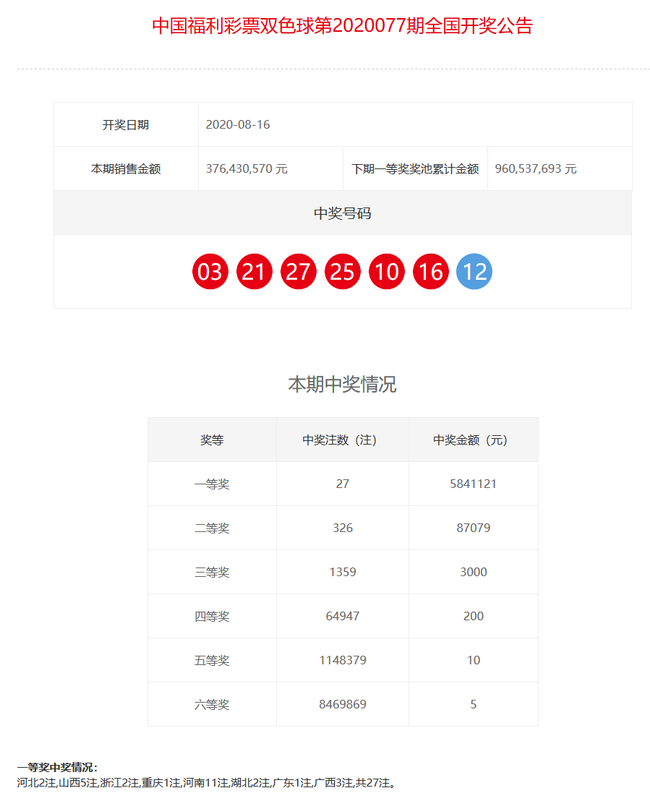The height and width of the screenshot is (801, 650).
Task: Click the province breakdown line starting 河北2注
Action: point(206,783)
